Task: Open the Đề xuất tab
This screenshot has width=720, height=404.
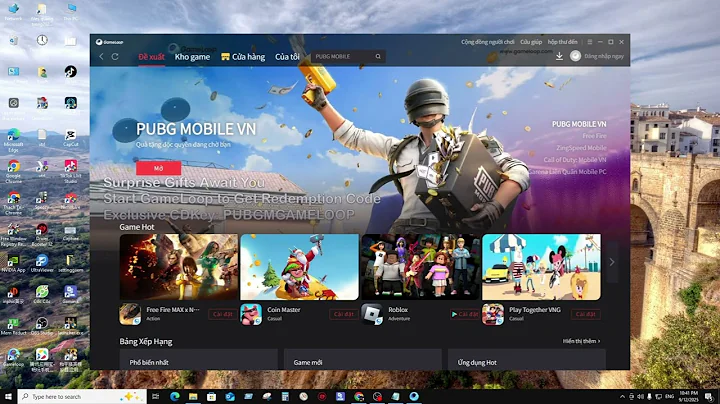Action: click(152, 57)
